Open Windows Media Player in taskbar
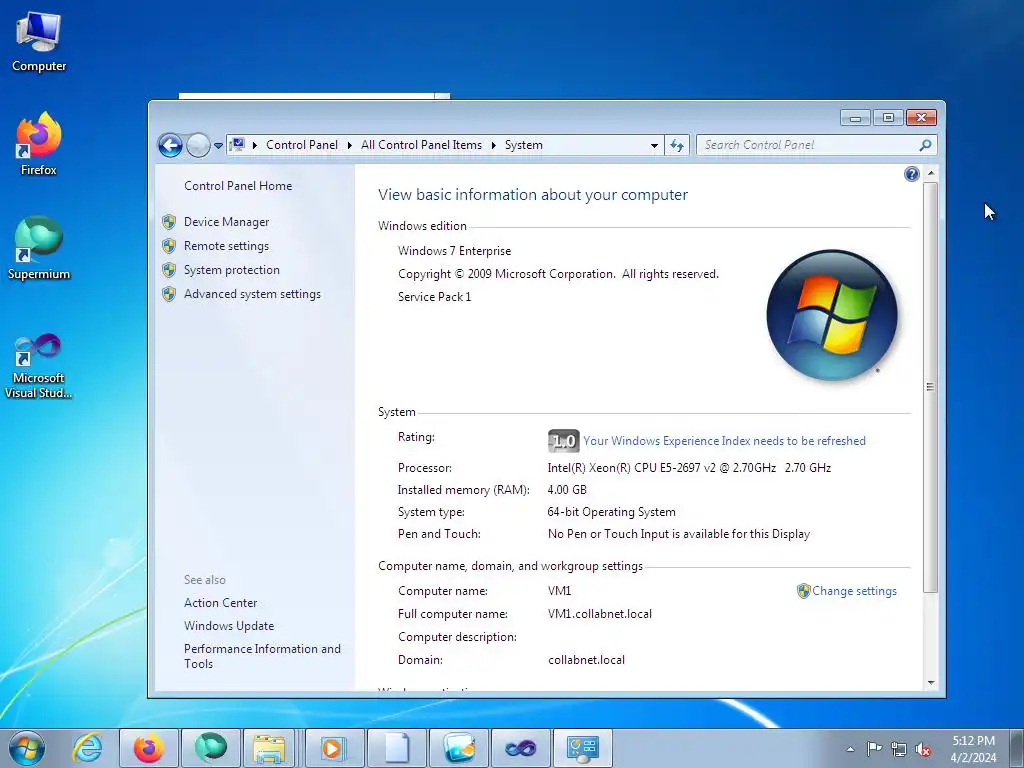The width and height of the screenshot is (1024, 768). [334, 748]
